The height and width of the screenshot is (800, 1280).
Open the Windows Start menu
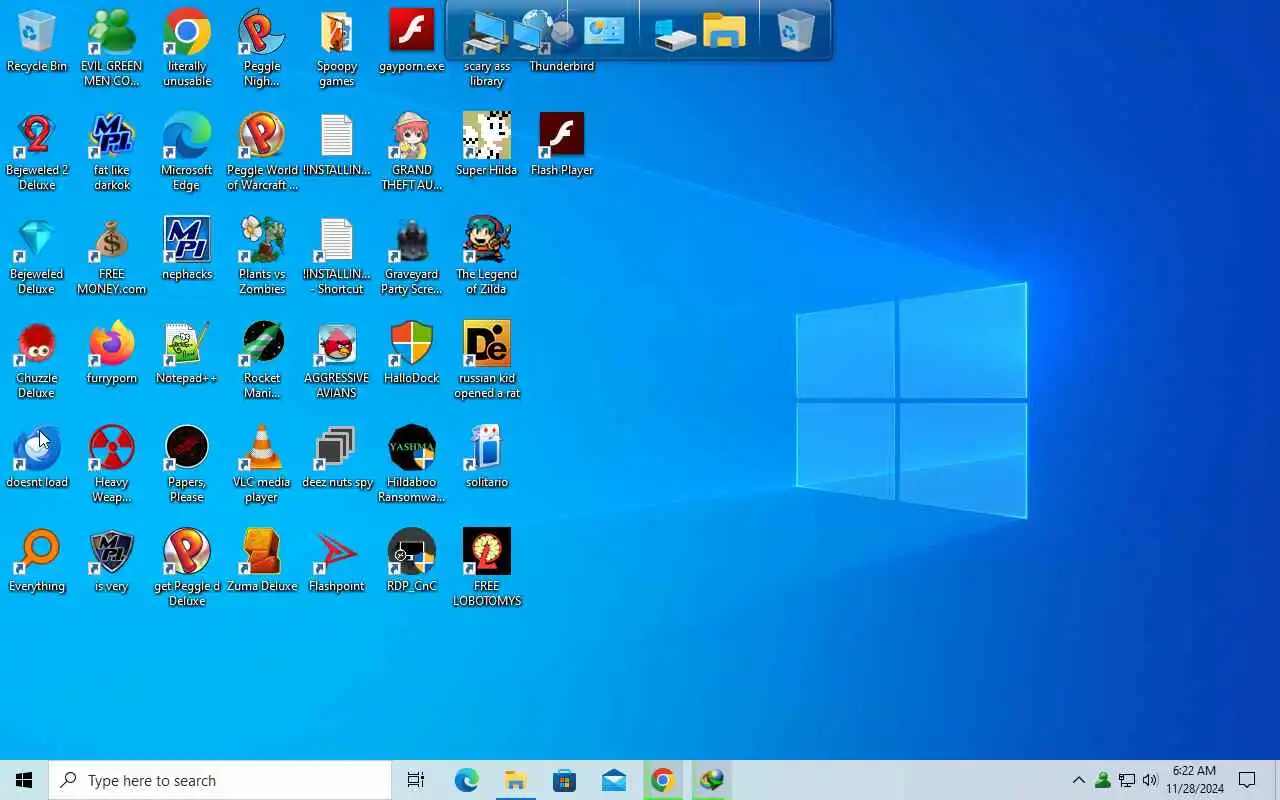click(24, 781)
